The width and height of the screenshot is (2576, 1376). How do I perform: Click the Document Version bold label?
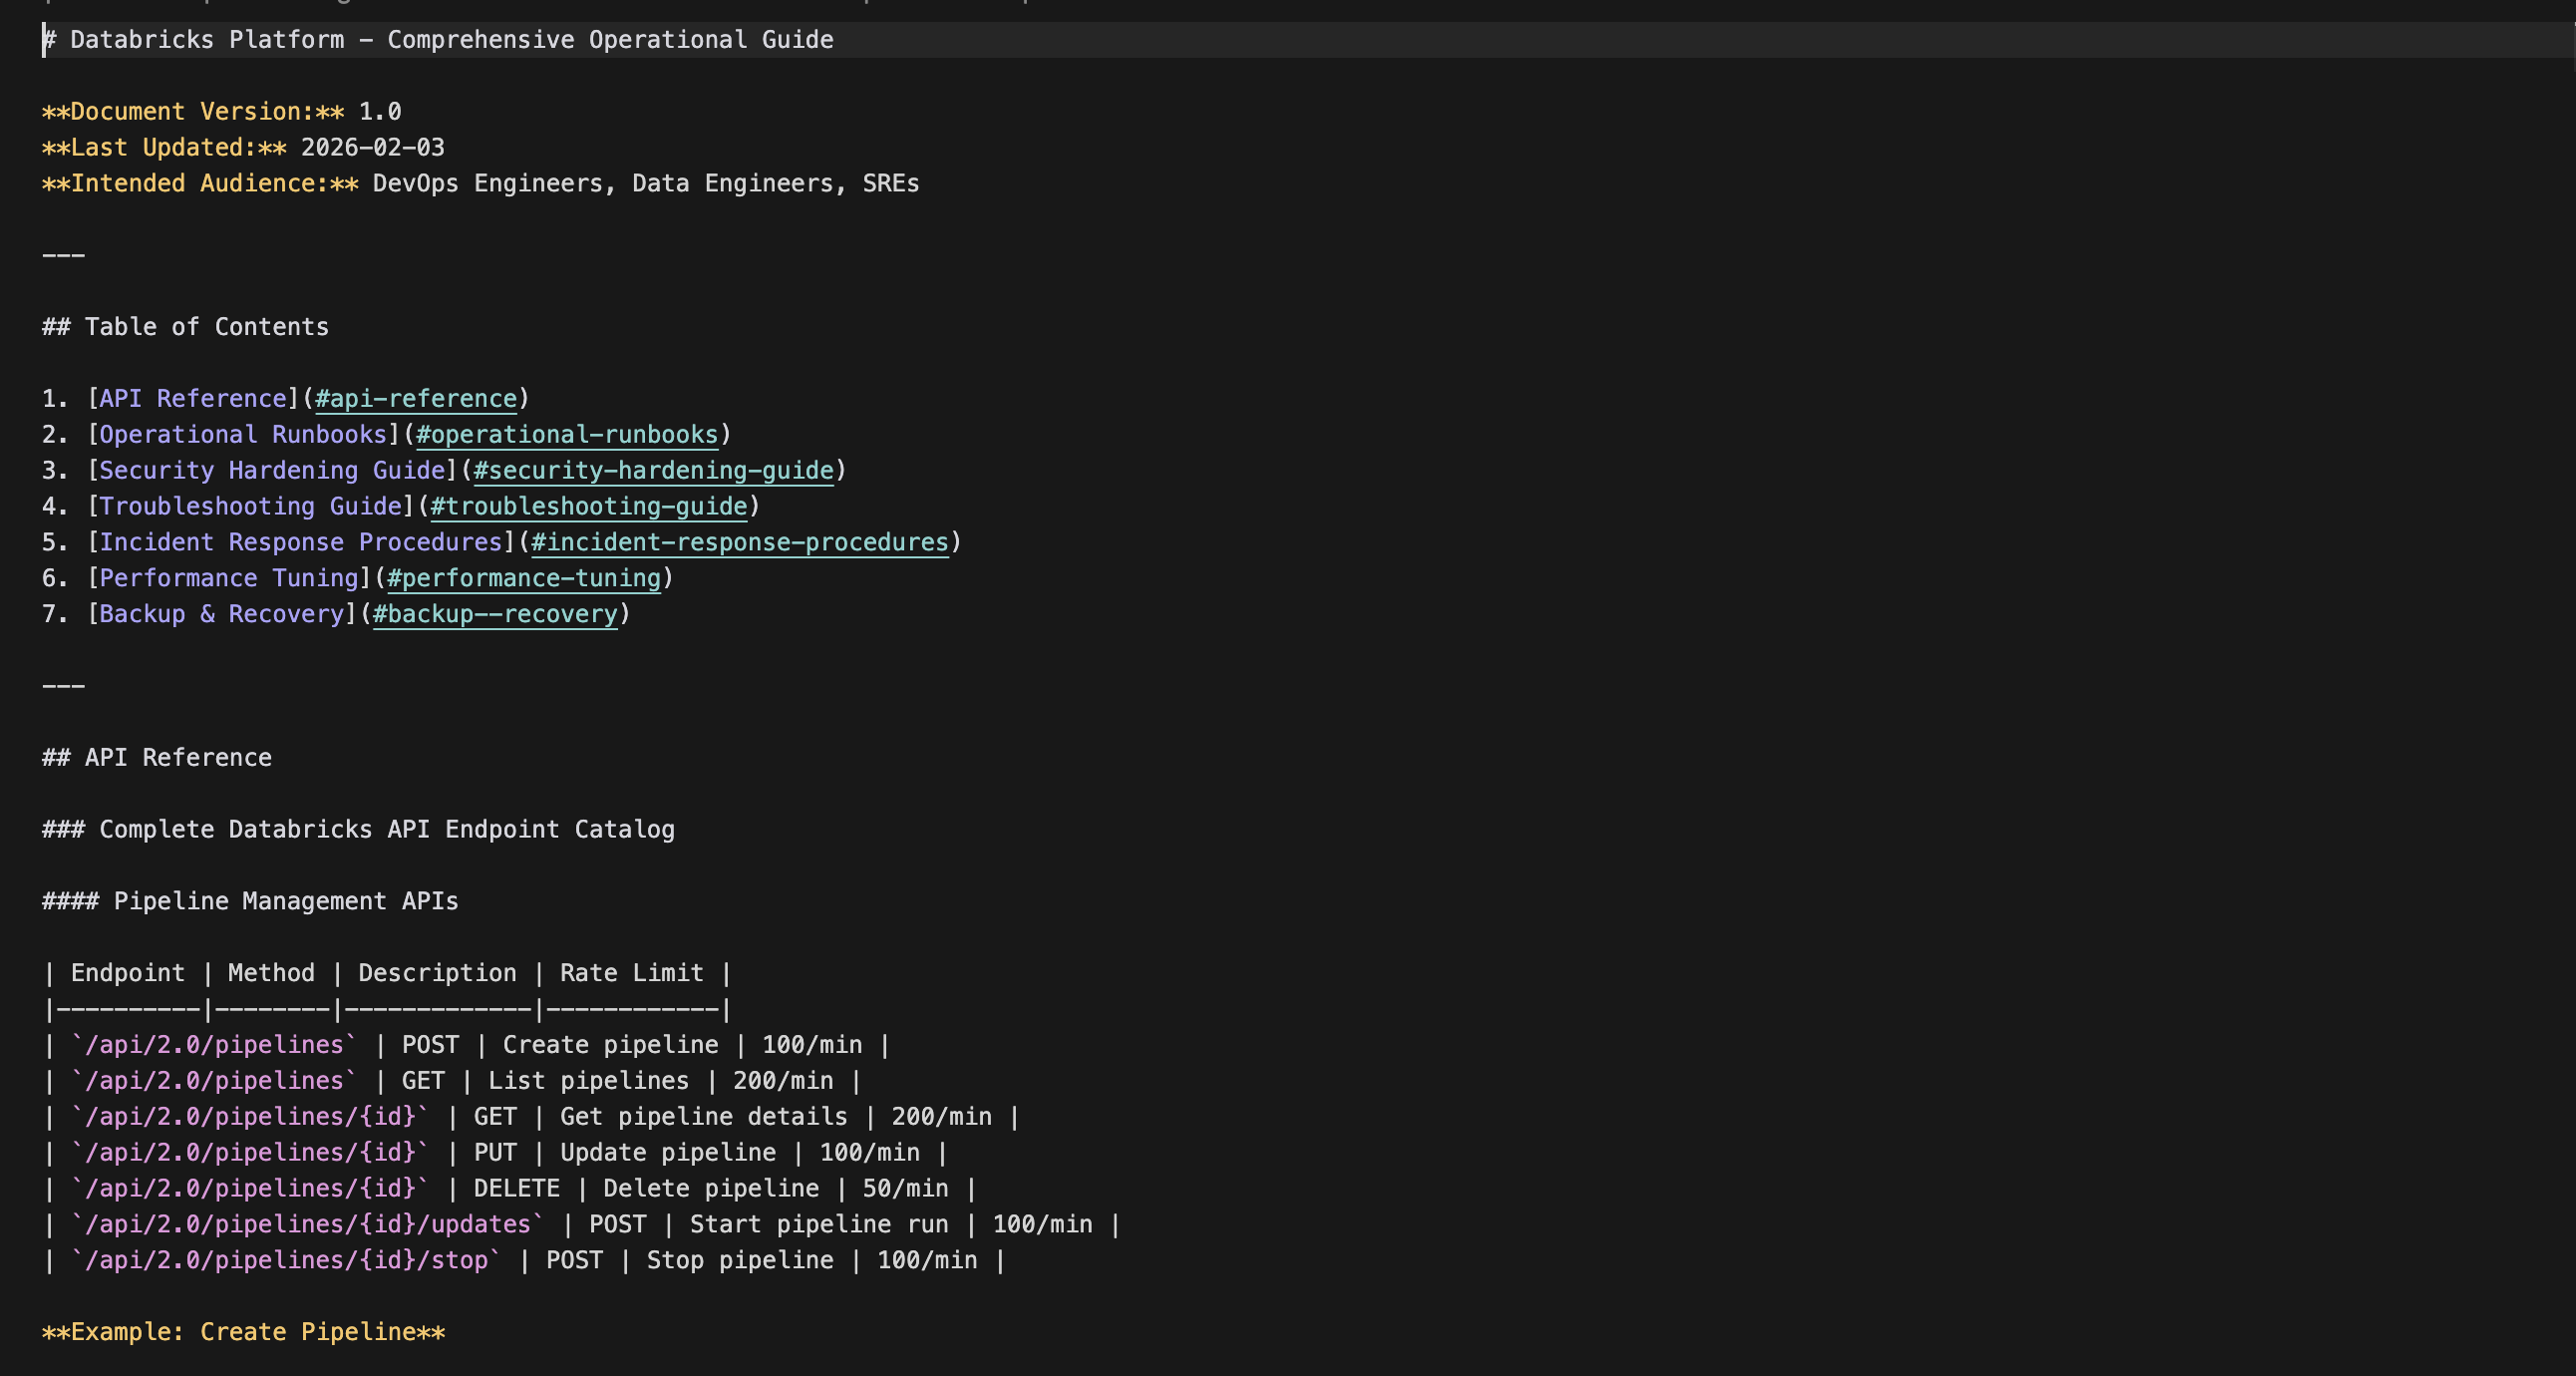192,112
